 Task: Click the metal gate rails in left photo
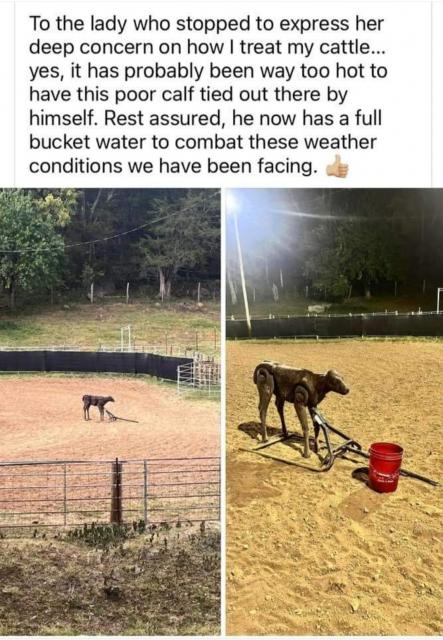coord(110,490)
